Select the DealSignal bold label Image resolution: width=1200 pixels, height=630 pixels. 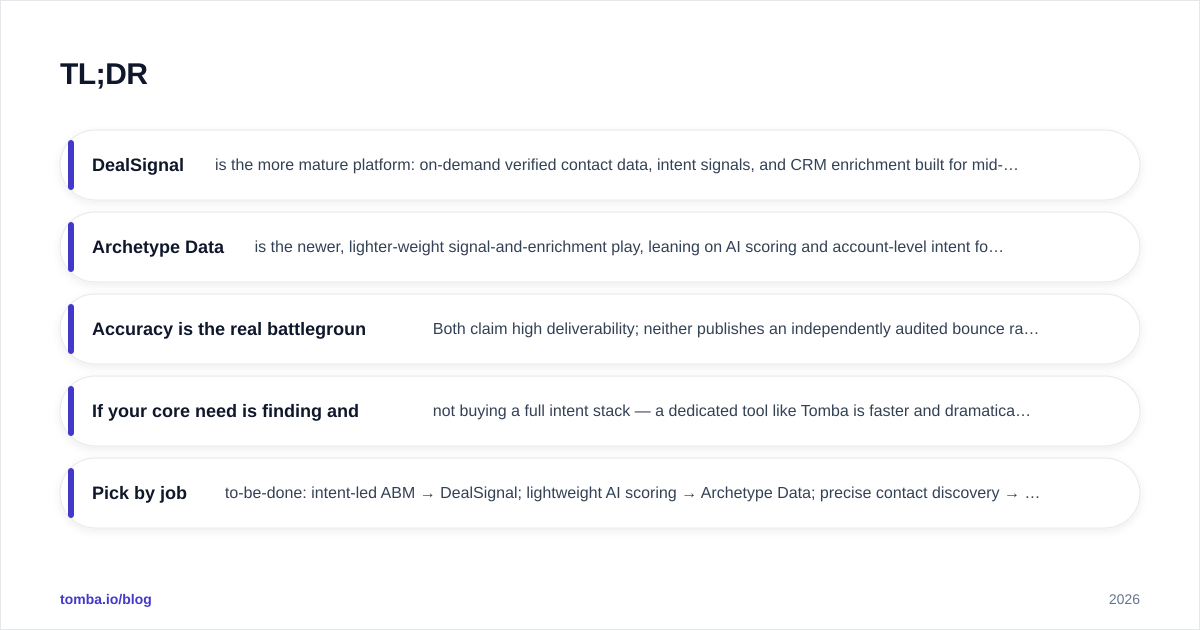(x=138, y=165)
